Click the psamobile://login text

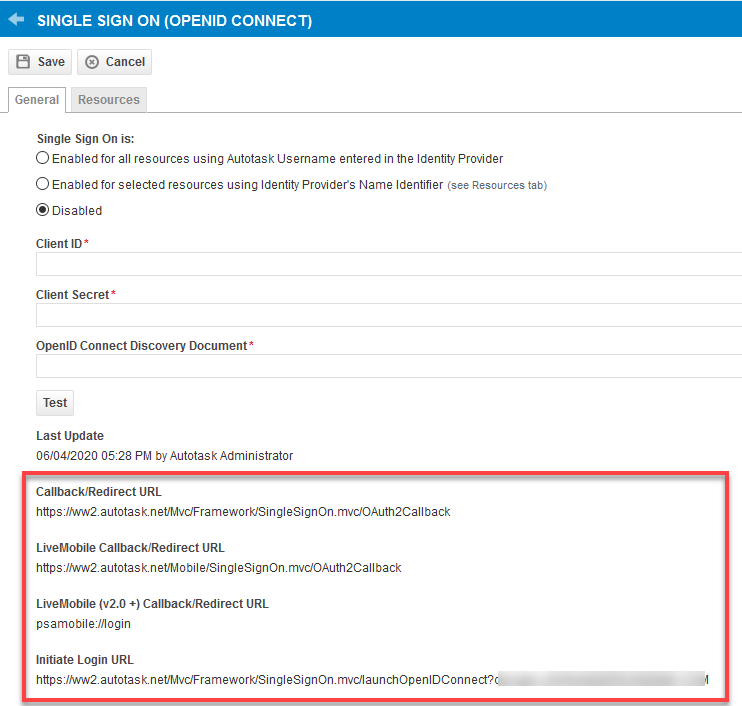click(x=83, y=624)
